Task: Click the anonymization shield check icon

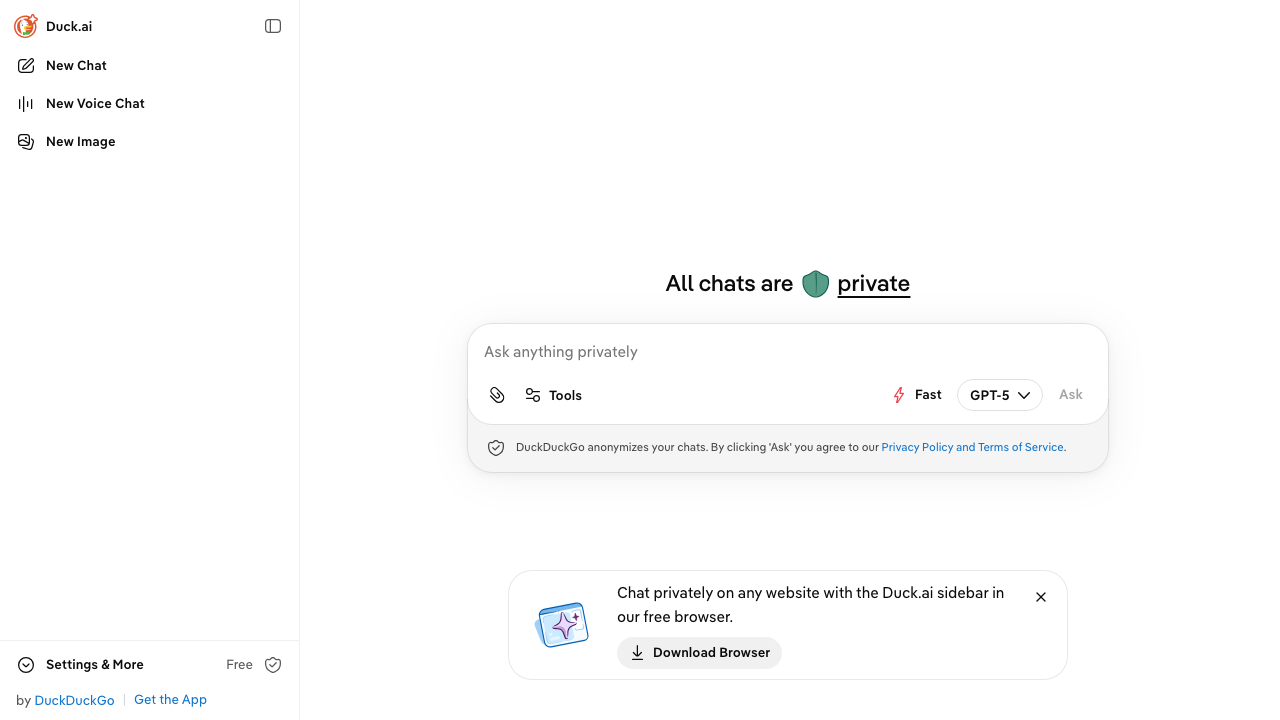Action: [x=496, y=448]
